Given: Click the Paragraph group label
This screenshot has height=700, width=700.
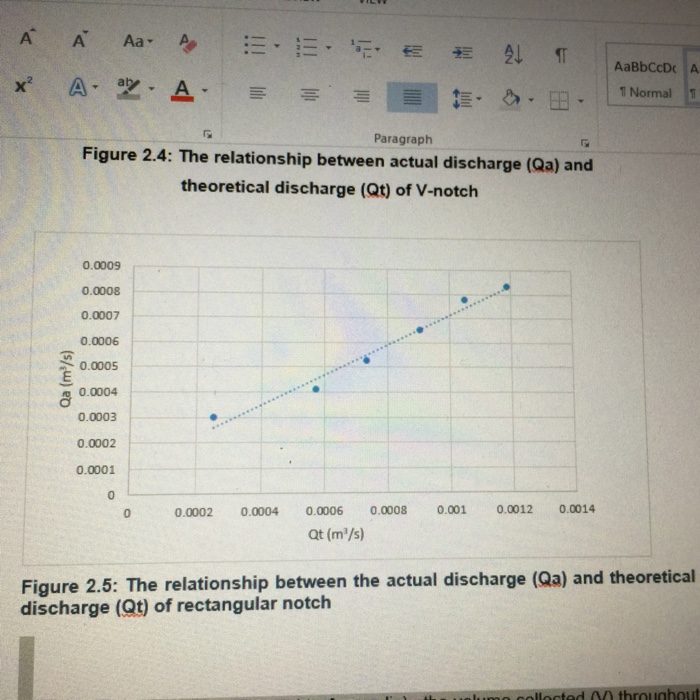Looking at the screenshot, I should coord(403,139).
